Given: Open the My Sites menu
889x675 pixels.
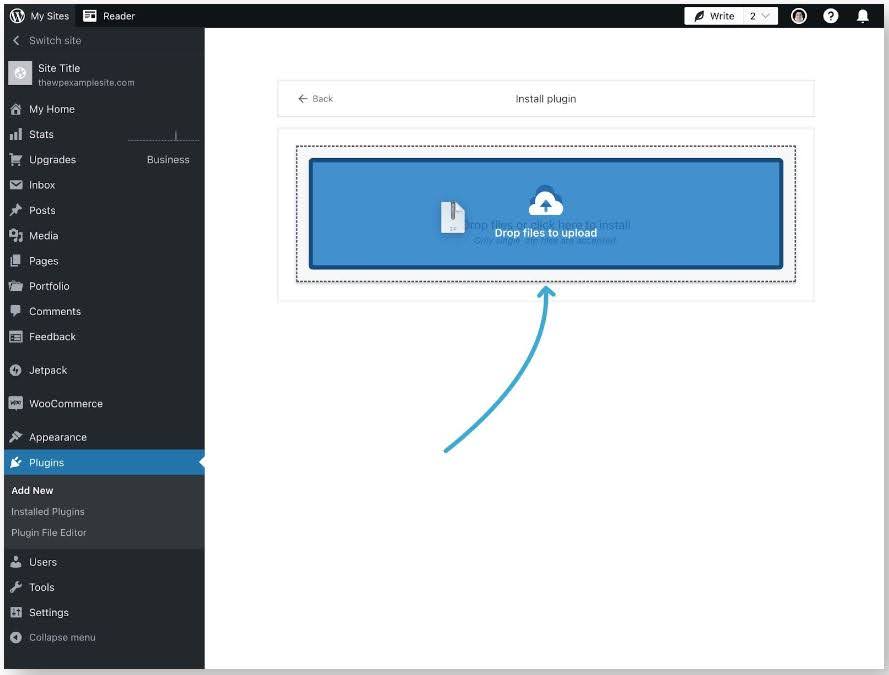Looking at the screenshot, I should (x=40, y=15).
